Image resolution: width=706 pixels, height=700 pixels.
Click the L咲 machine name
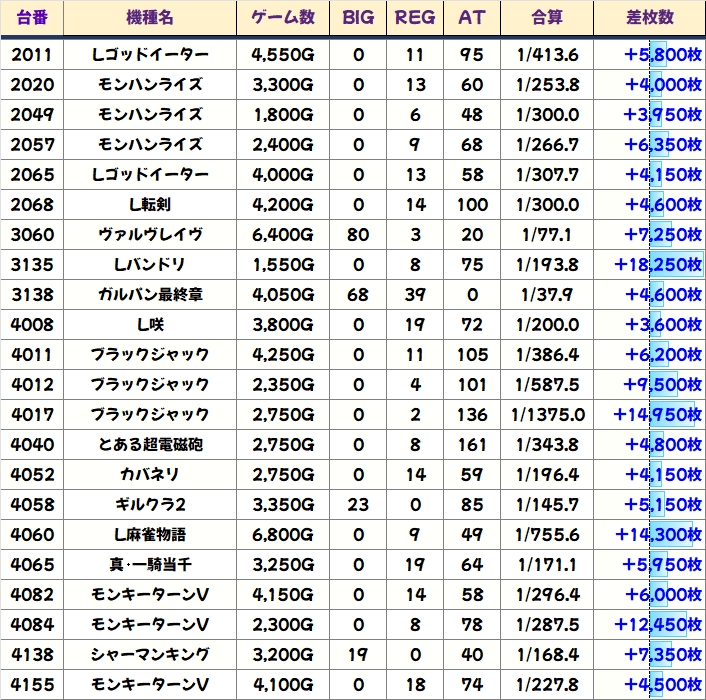(x=150, y=325)
